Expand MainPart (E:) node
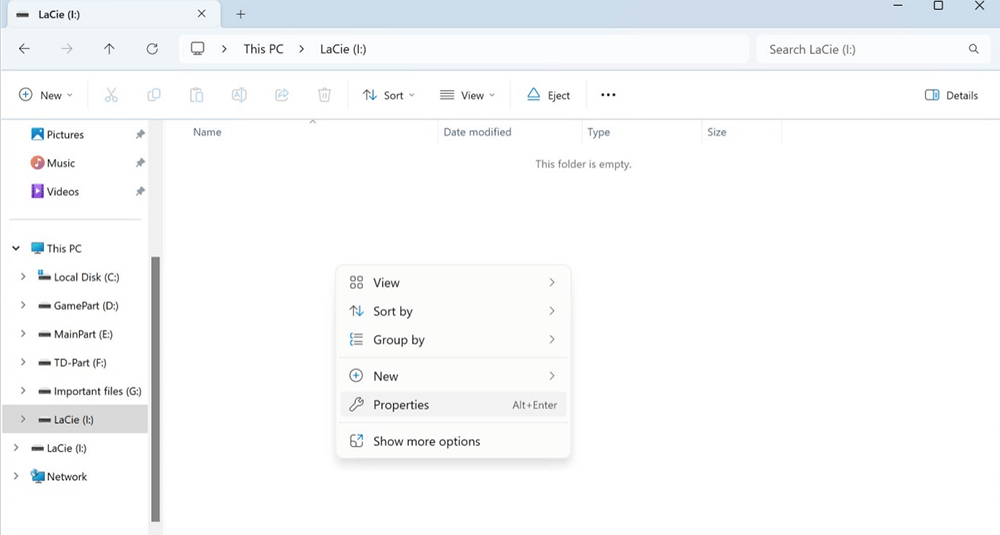Screen dimensions: 1000x535 point(23,334)
